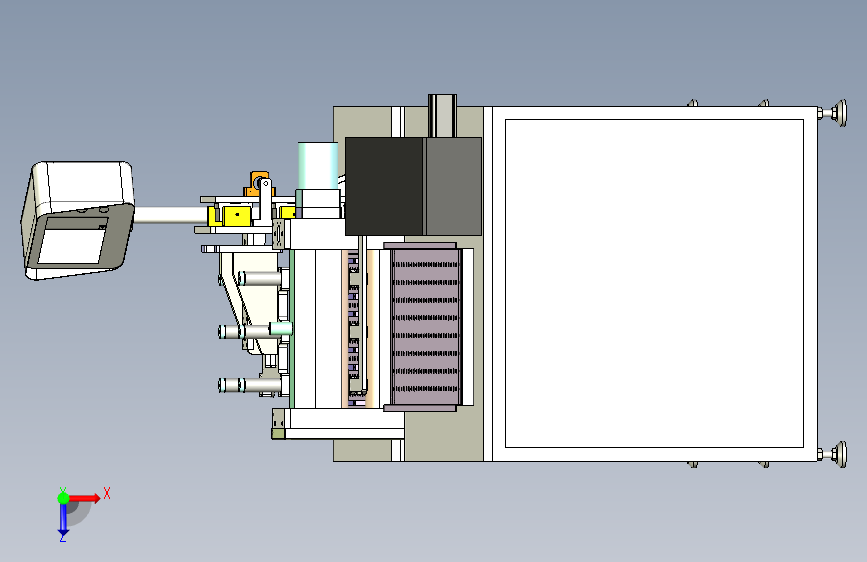Click the red X axis of the triad

coord(84,498)
